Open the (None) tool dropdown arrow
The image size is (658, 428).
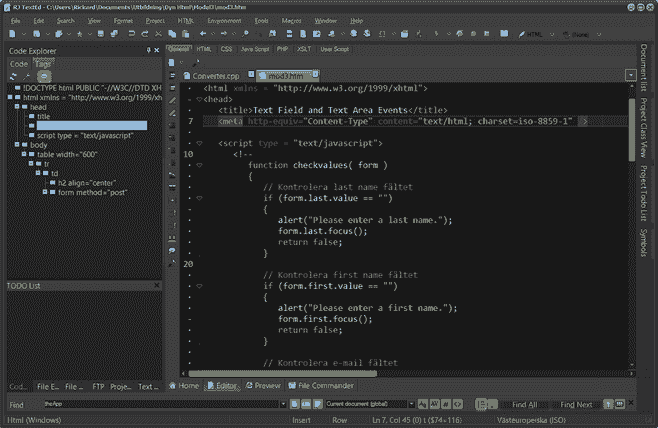click(x=599, y=34)
